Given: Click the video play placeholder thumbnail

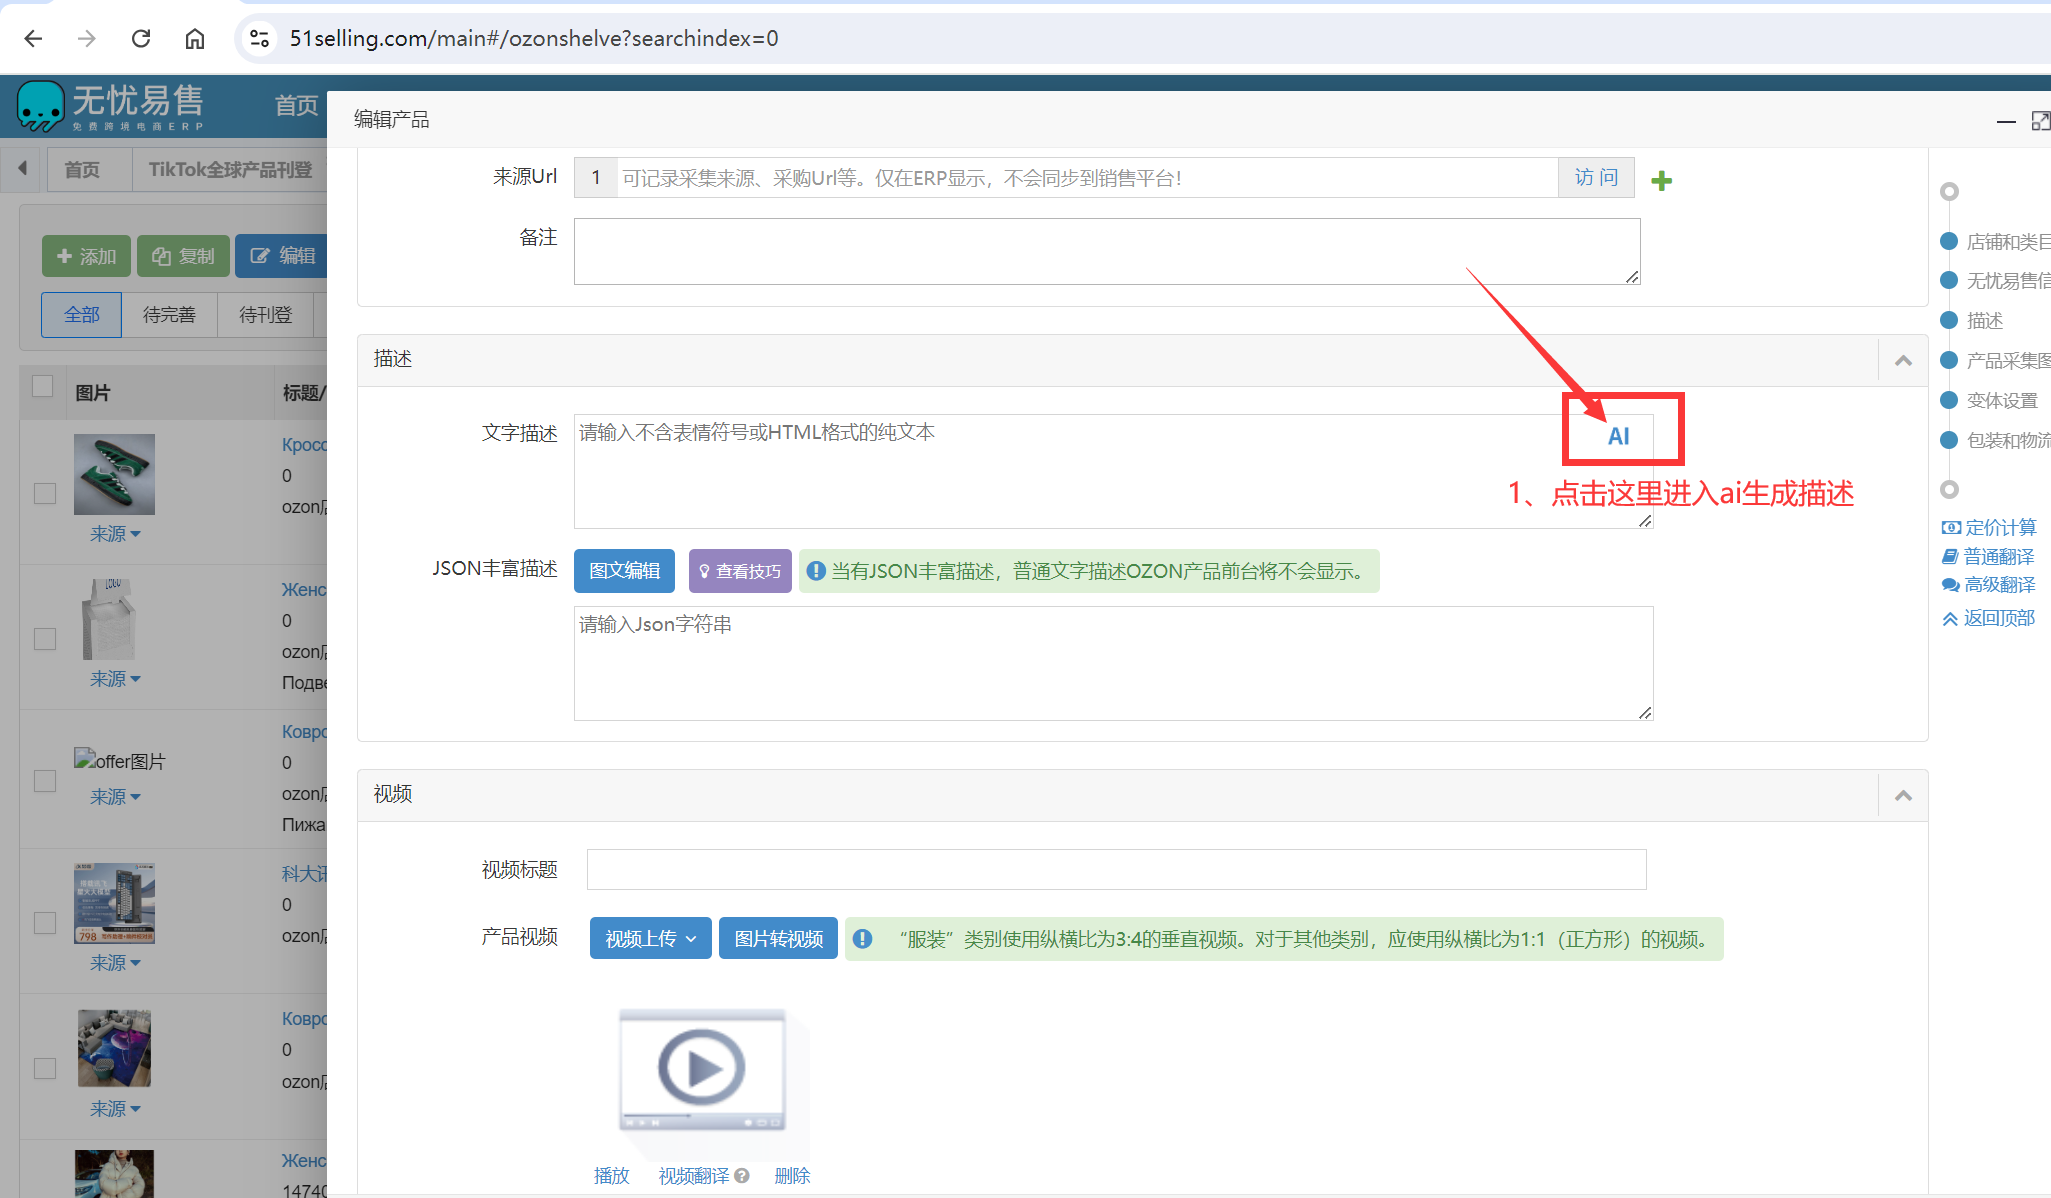Looking at the screenshot, I should tap(702, 1069).
